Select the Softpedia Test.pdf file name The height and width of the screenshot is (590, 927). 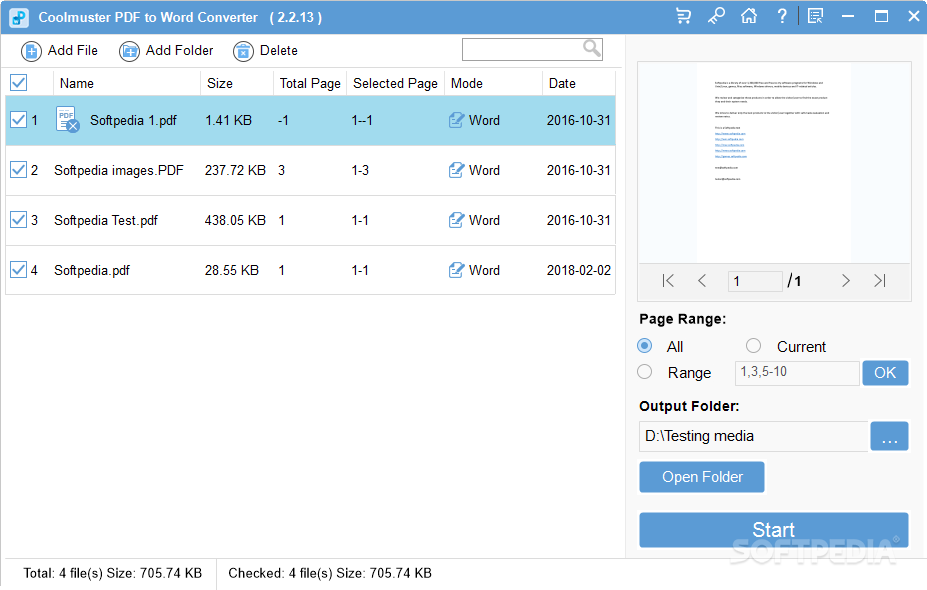(x=106, y=221)
